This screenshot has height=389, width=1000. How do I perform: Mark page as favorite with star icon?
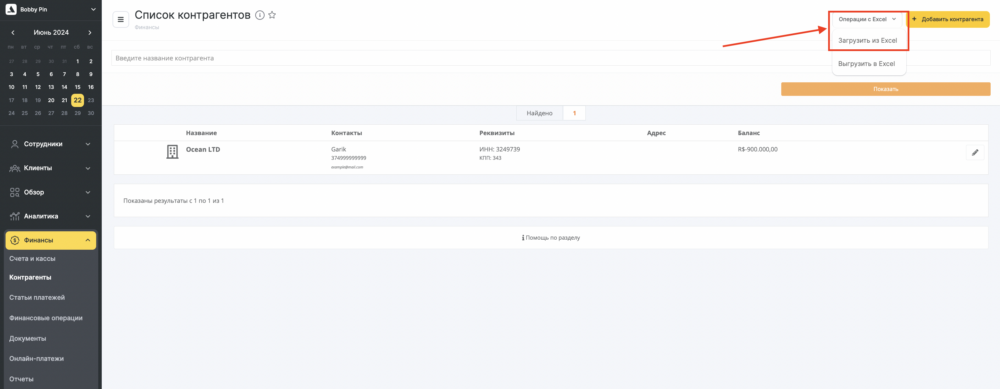[272, 15]
